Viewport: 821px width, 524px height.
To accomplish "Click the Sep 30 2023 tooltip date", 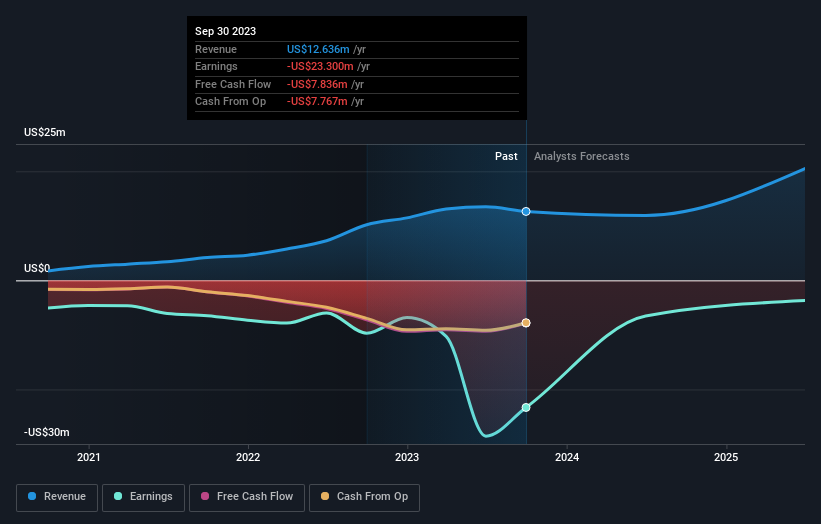I will 226,31.
